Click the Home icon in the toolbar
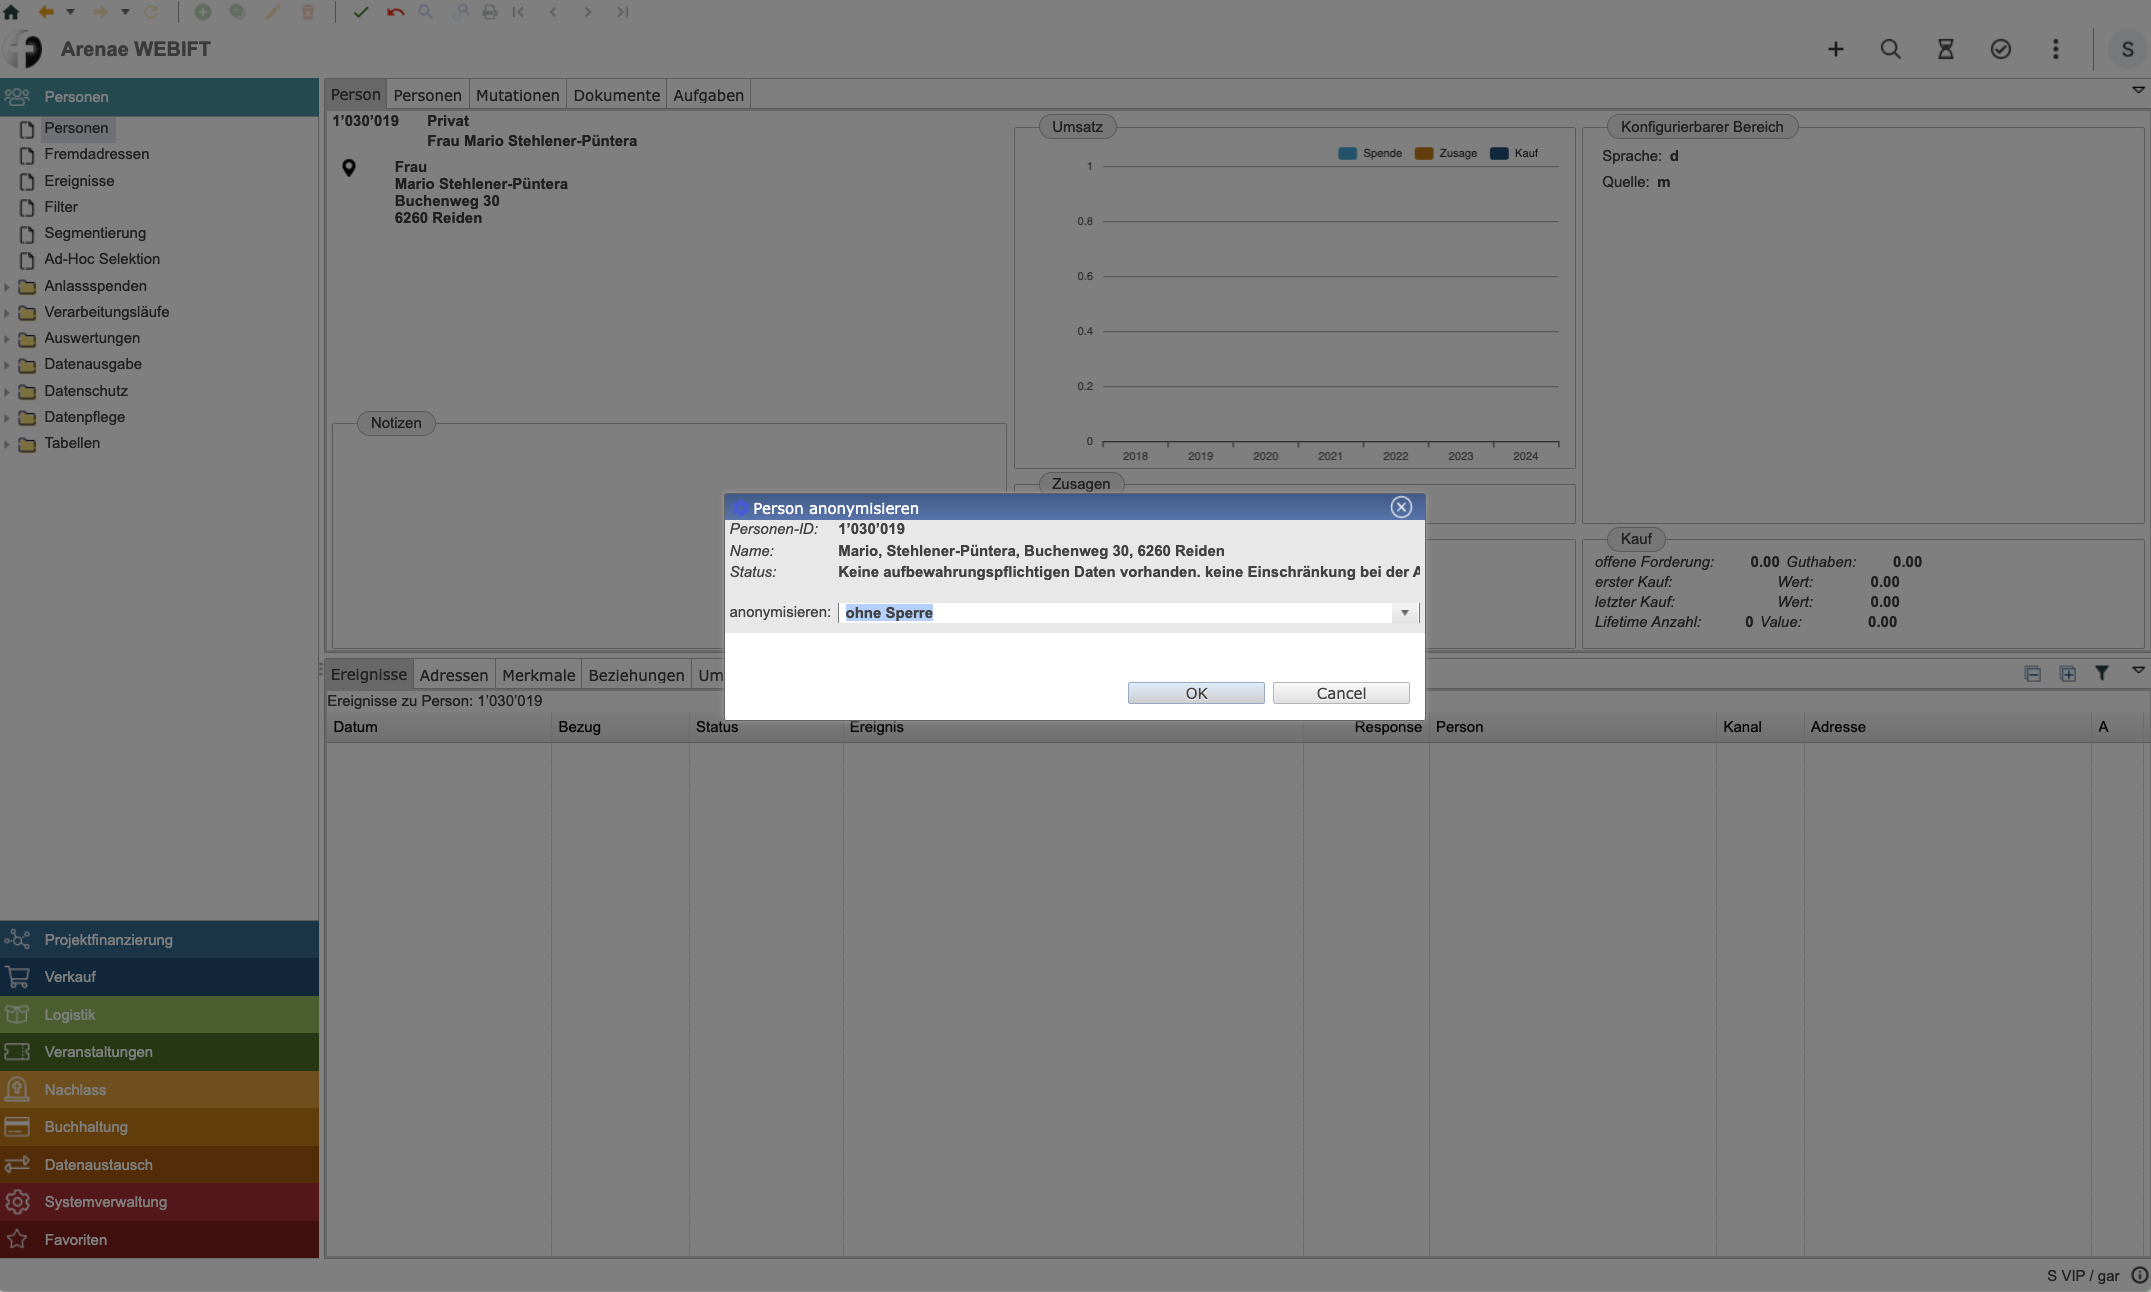Screen dimensions: 2151x1292 (11, 12)
